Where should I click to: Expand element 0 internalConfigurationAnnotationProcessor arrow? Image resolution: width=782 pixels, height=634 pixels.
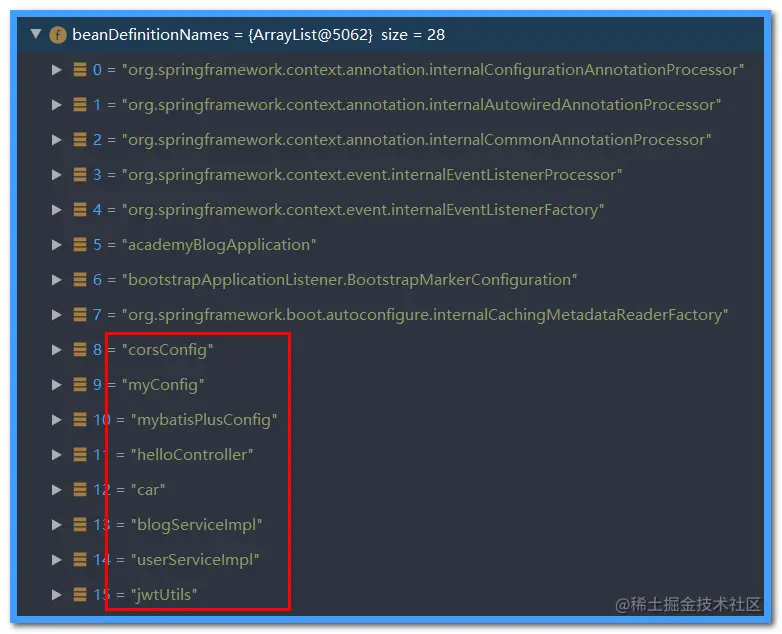57,70
